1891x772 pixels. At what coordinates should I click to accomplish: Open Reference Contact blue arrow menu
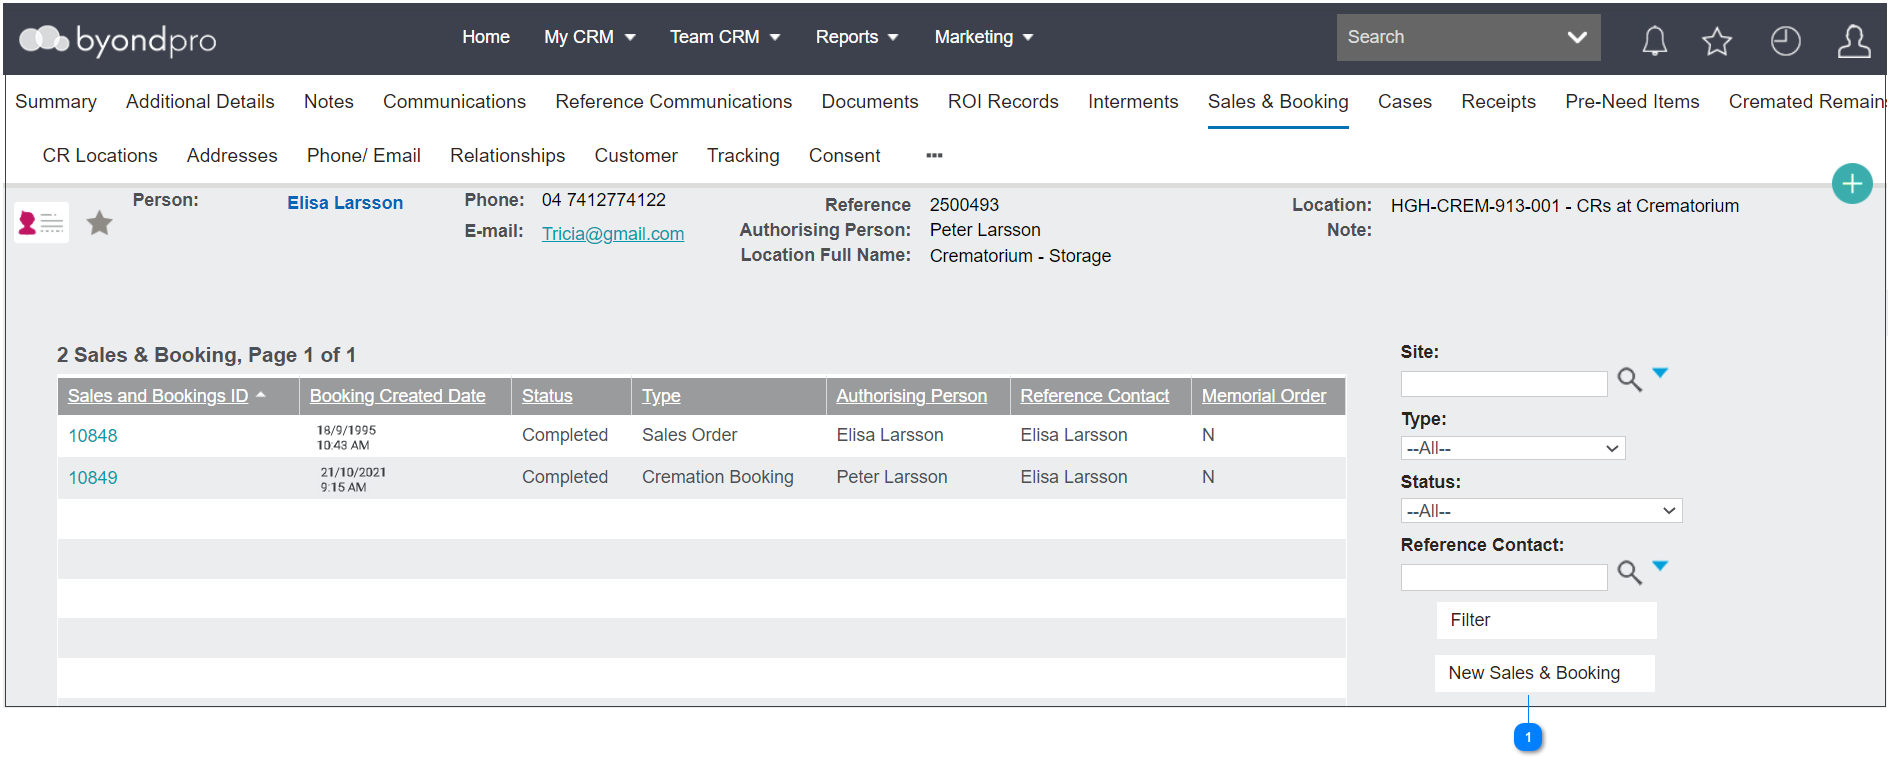pyautogui.click(x=1660, y=566)
